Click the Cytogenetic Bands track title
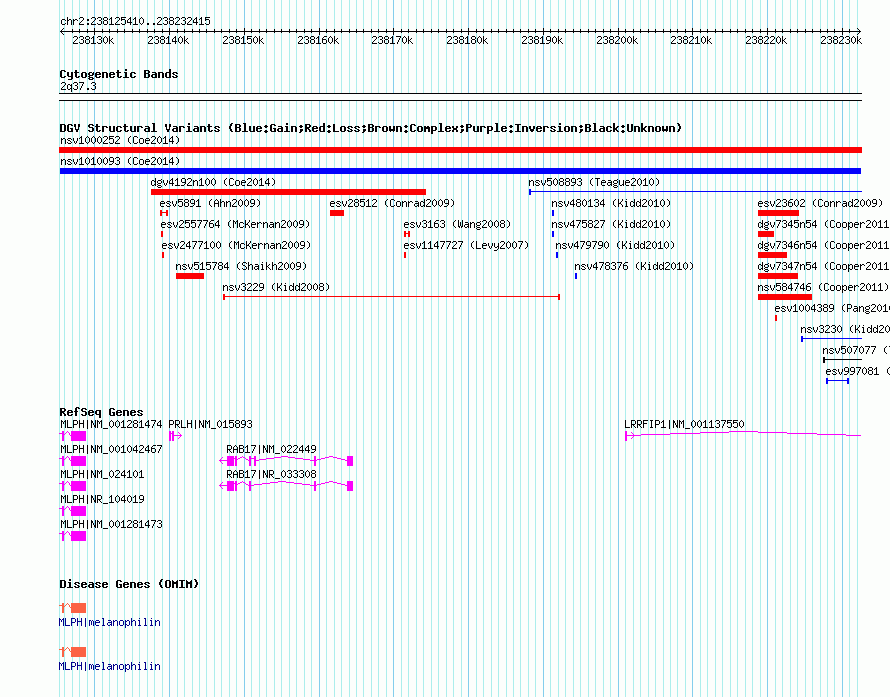 [119, 74]
